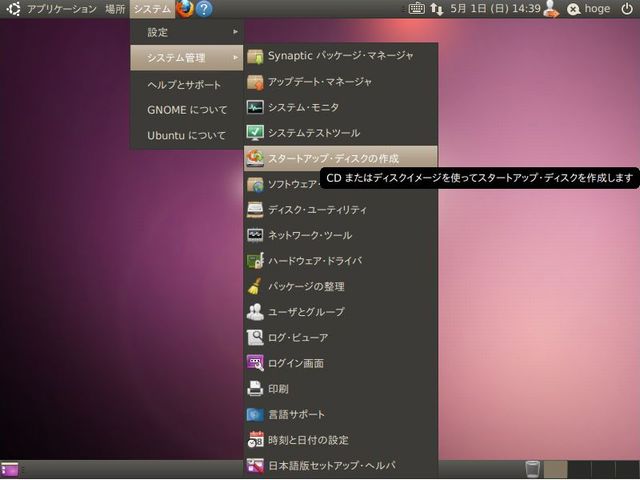Click the network connection arrows icon

(x=436, y=9)
